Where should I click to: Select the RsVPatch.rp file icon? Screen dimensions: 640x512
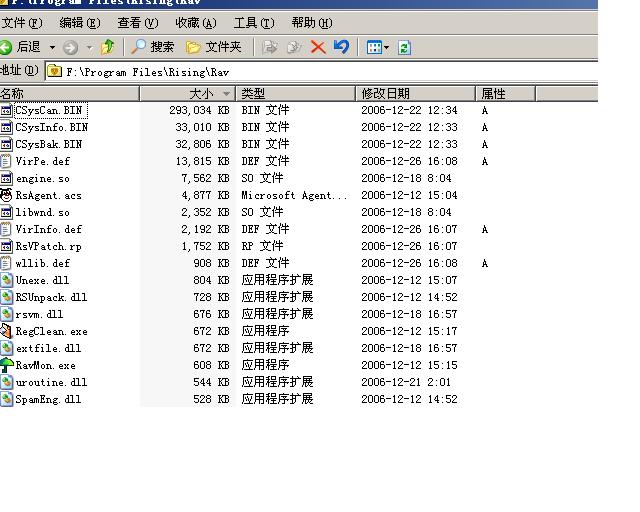pos(6,246)
